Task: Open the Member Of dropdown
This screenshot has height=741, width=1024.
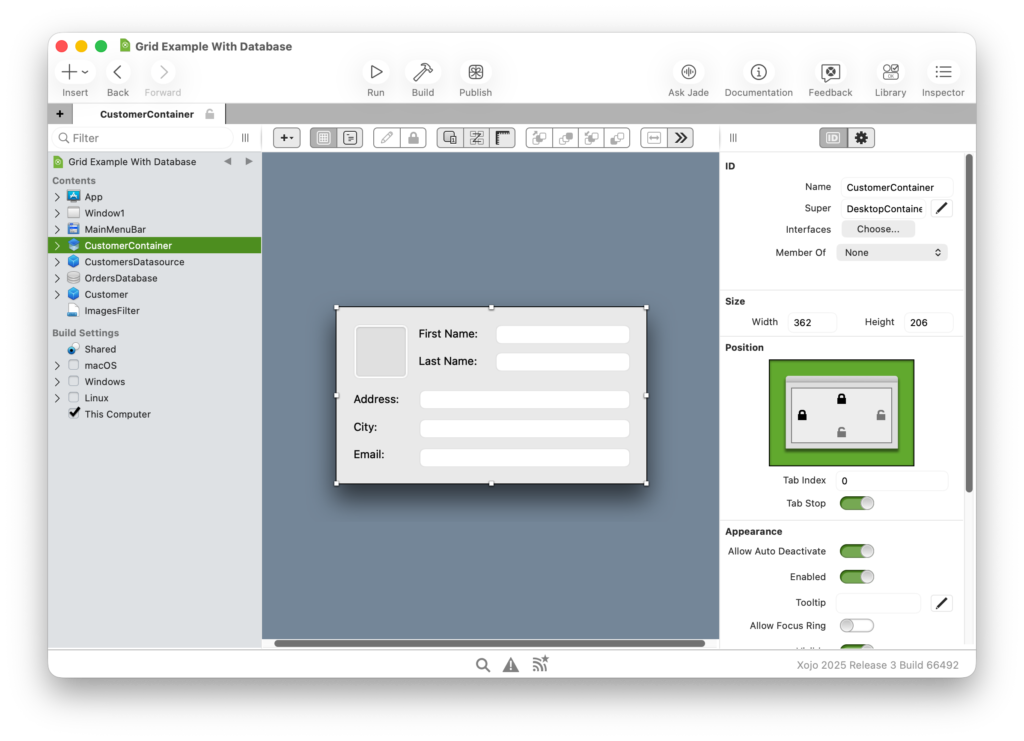Action: 891,253
